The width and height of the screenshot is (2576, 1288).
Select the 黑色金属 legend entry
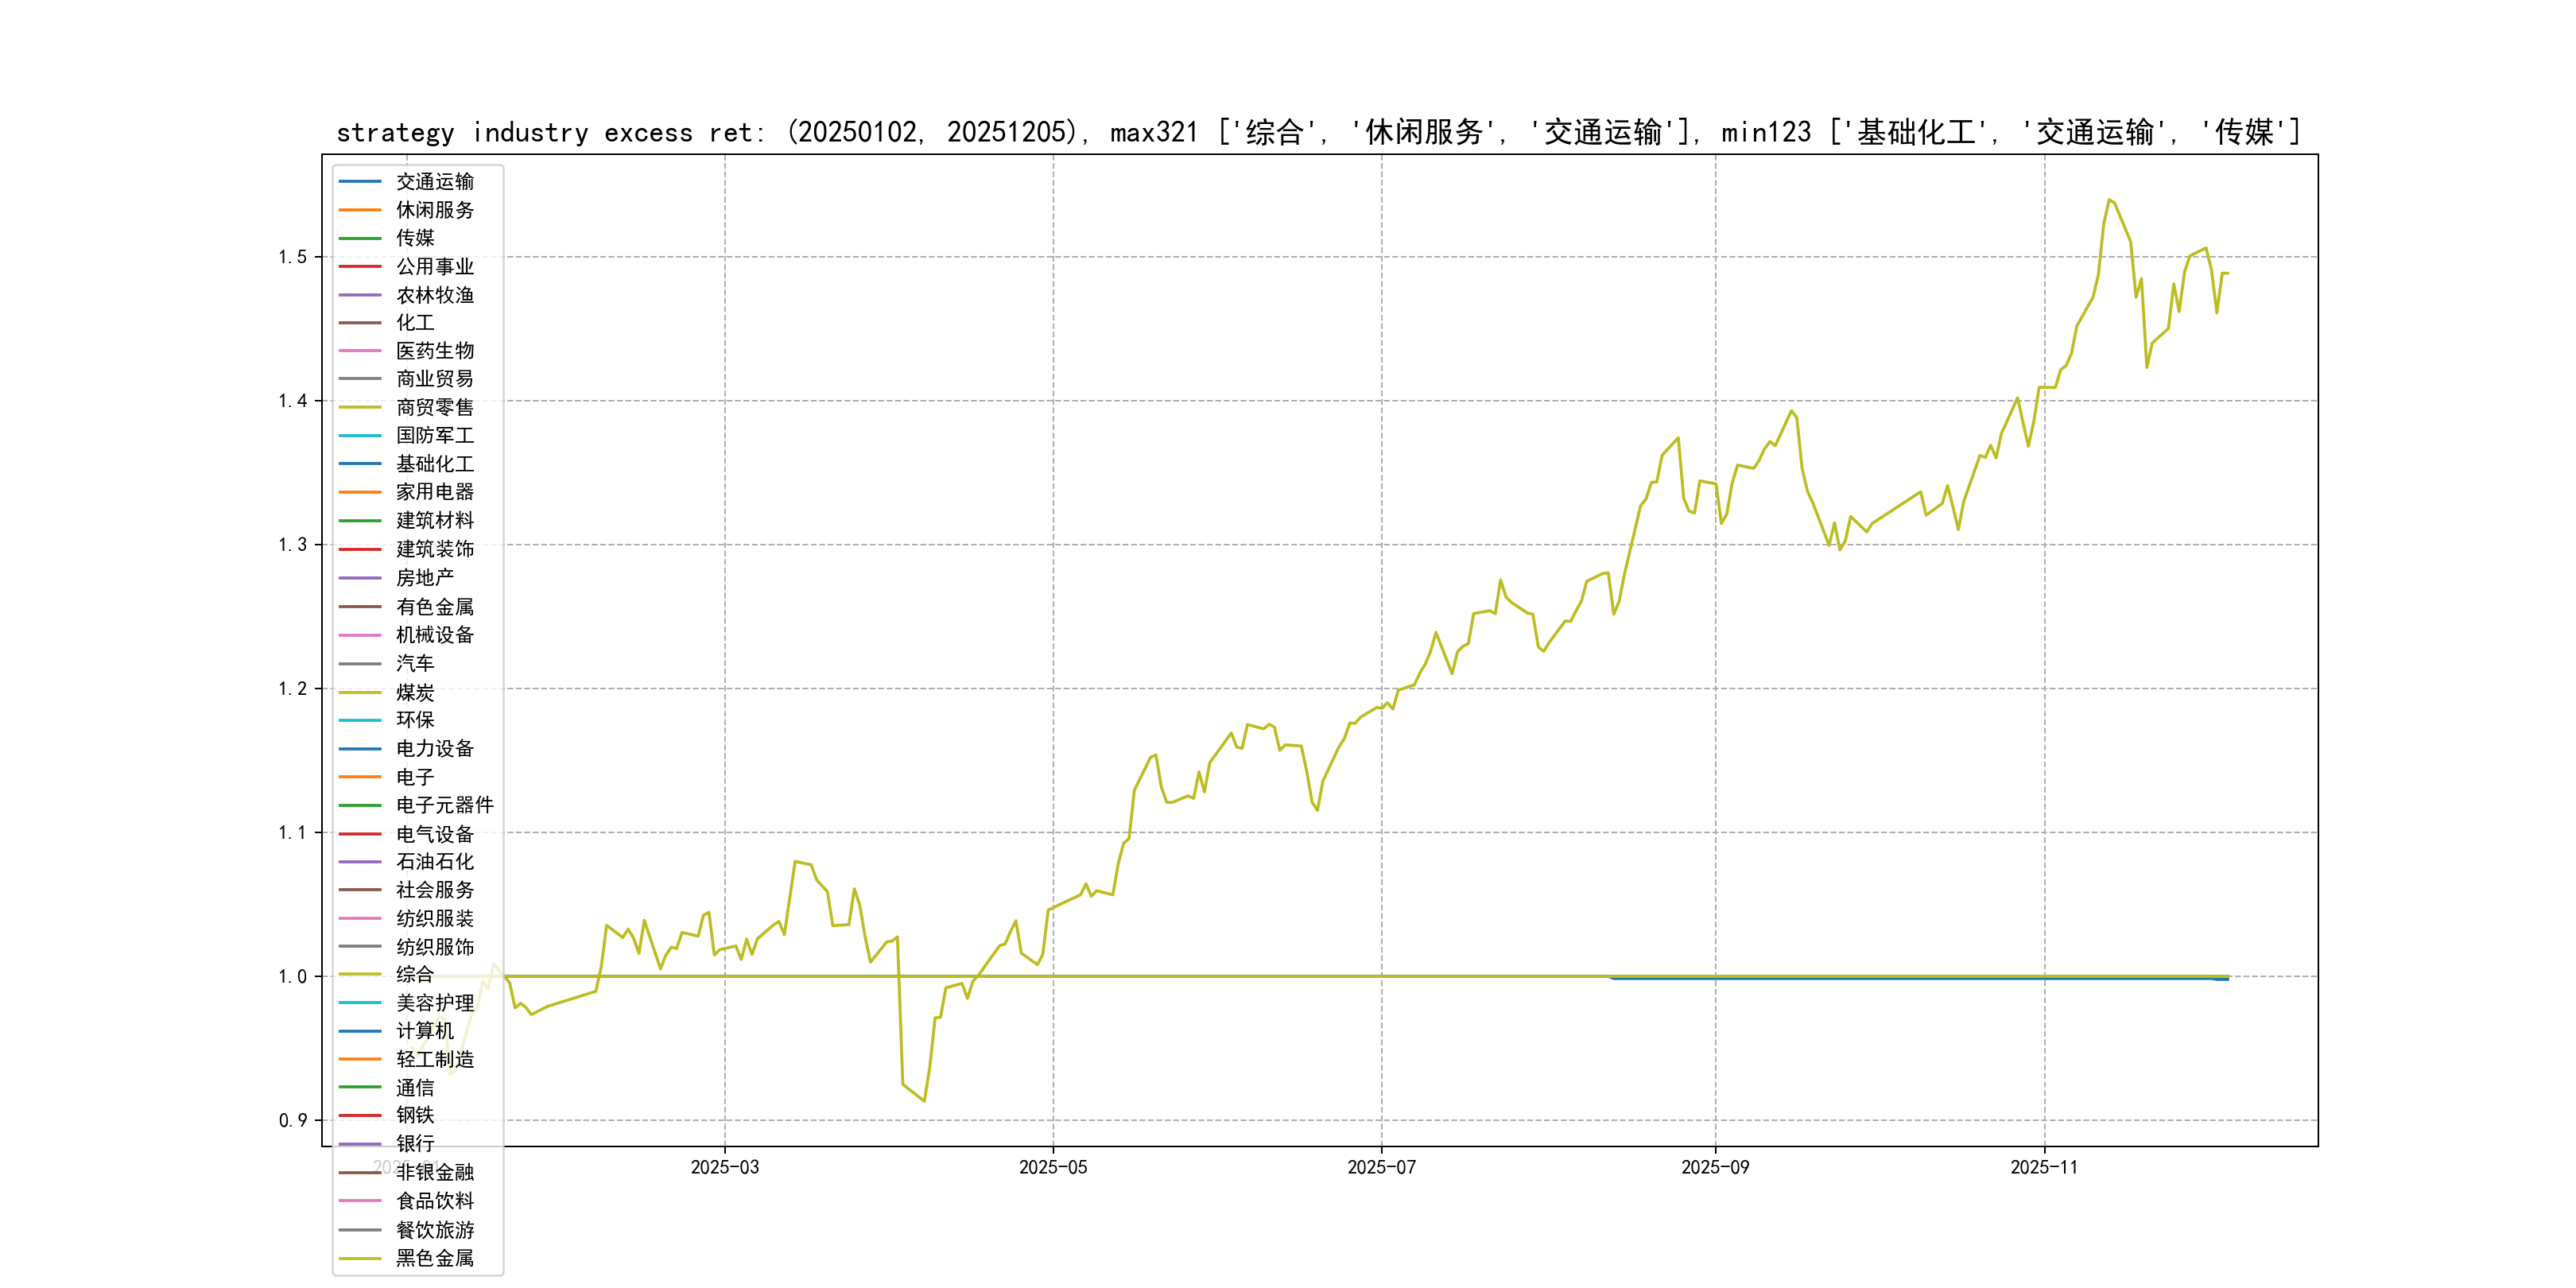(434, 1258)
